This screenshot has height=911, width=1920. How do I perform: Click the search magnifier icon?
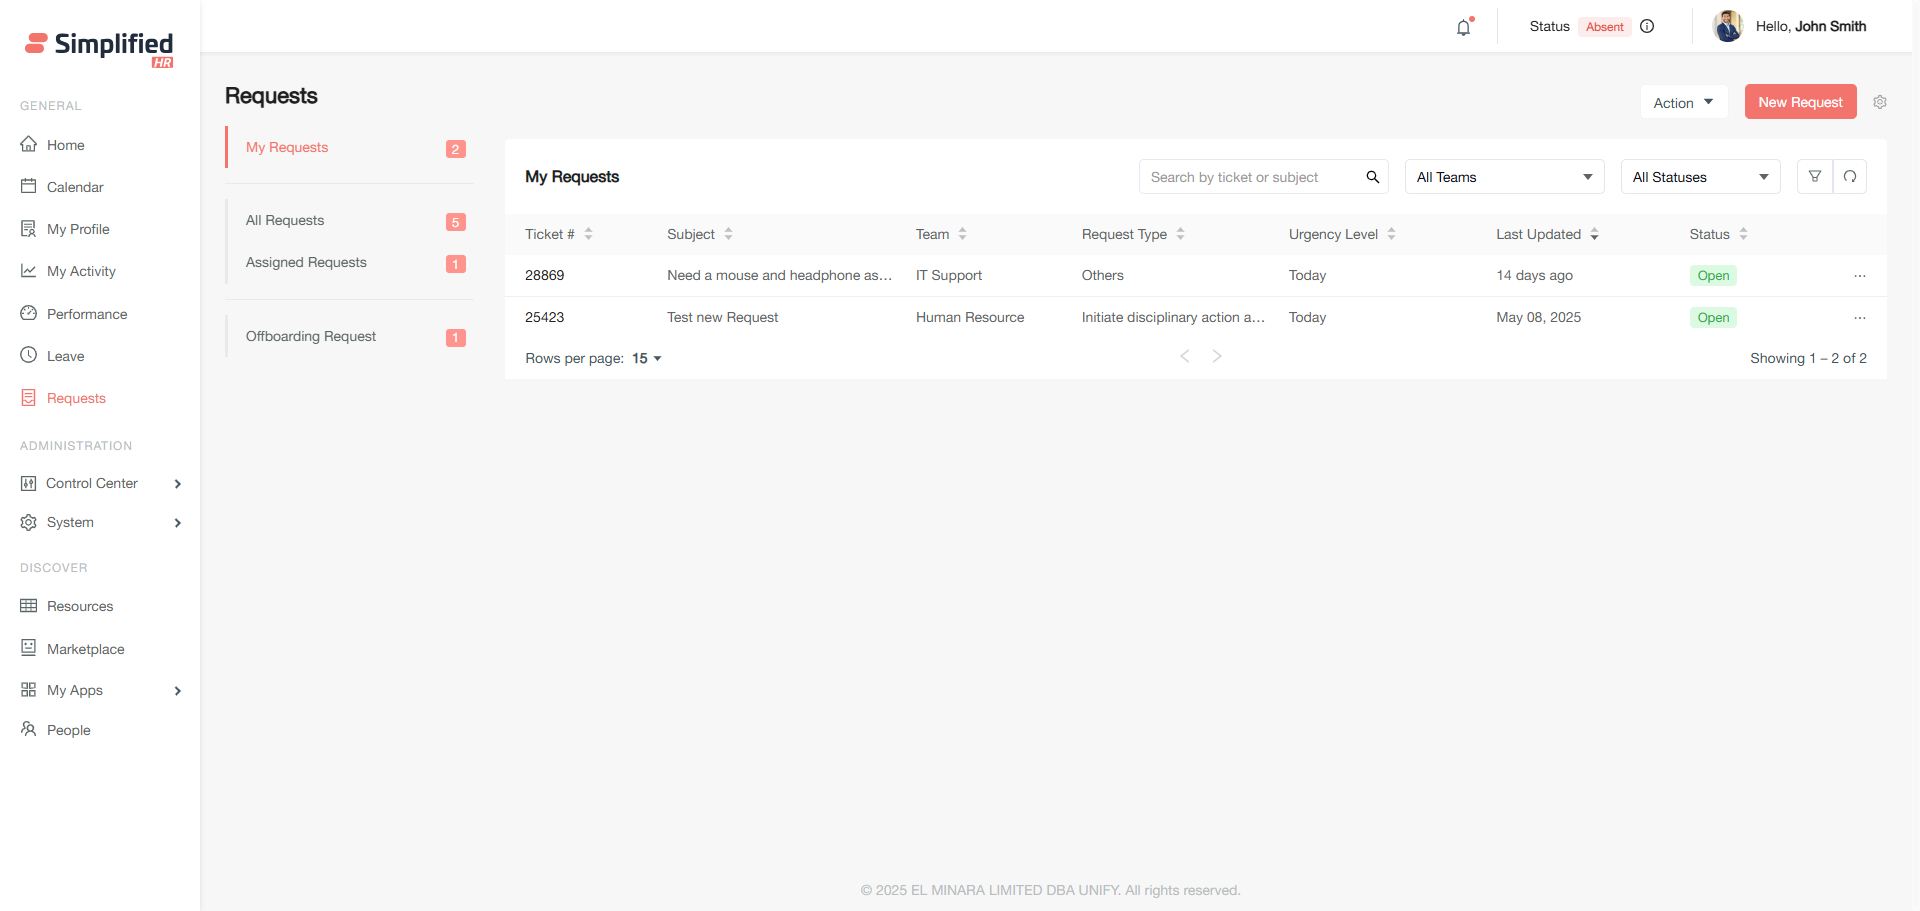(1373, 177)
